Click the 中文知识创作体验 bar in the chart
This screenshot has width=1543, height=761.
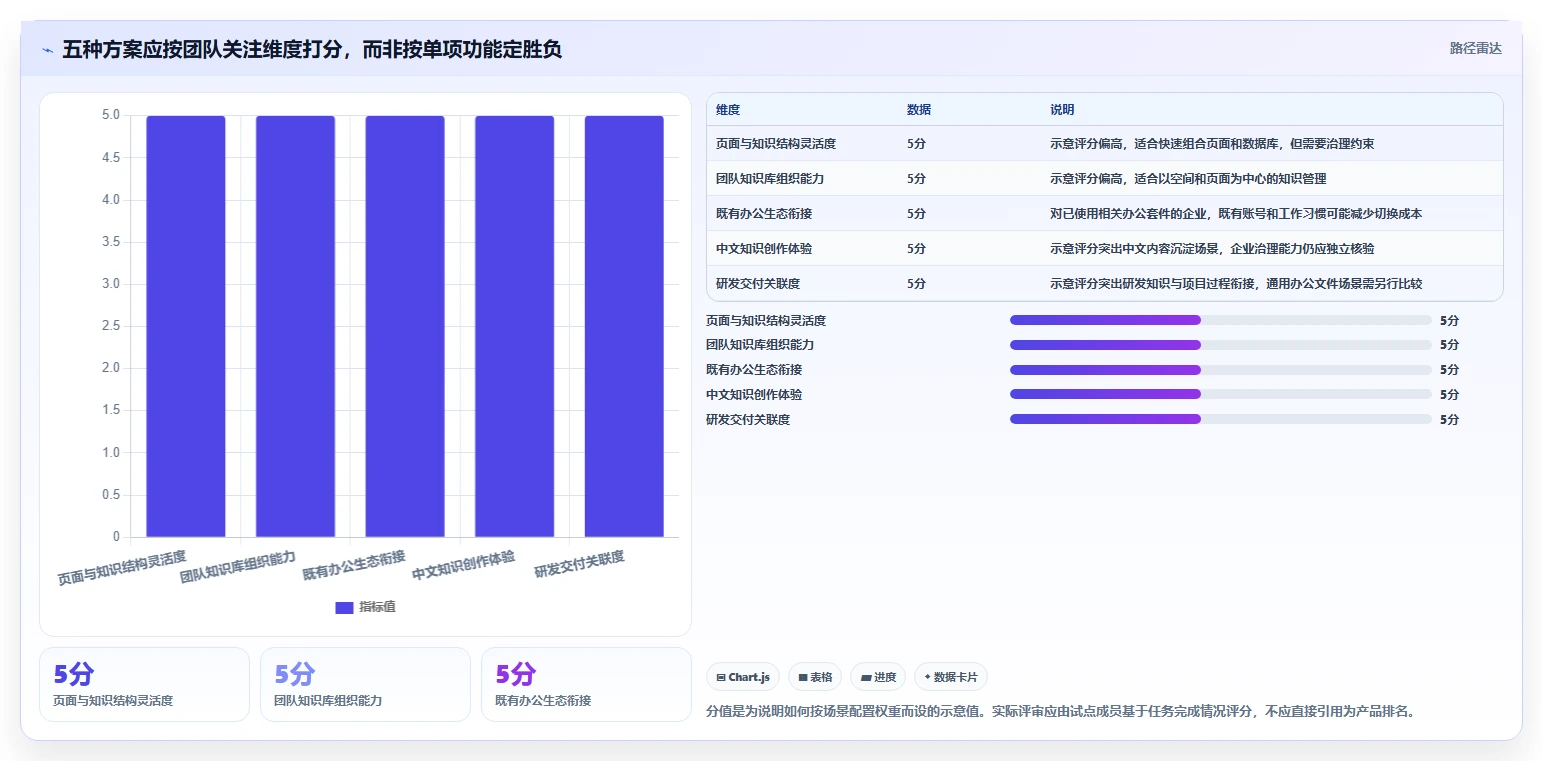[514, 326]
